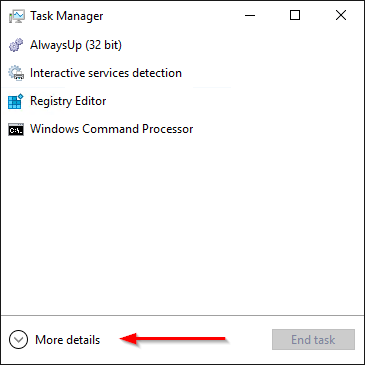Click blank area right of Registry Editor row
This screenshot has height=365, width=365.
(x=235, y=101)
